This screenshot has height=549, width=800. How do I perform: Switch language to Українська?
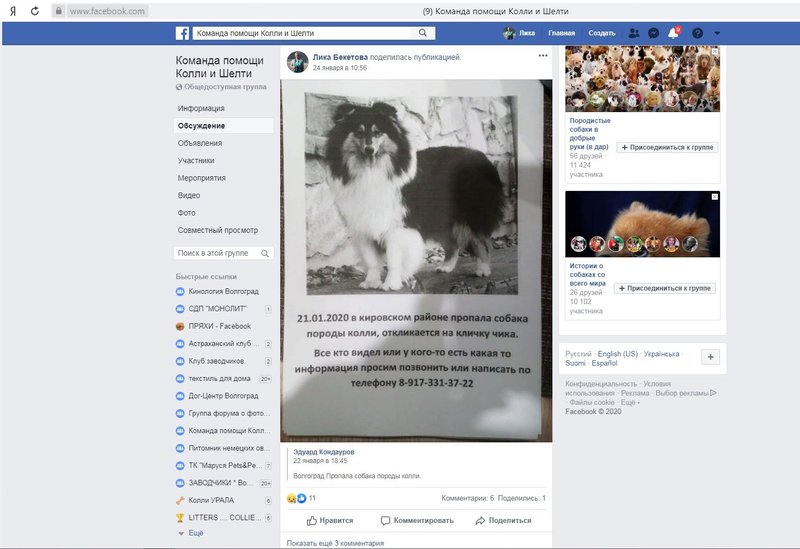click(661, 354)
